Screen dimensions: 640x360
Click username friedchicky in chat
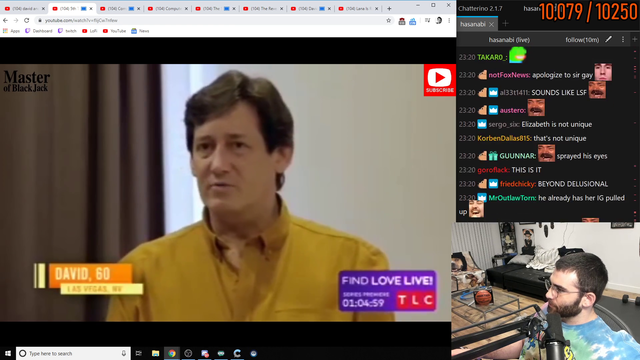pos(518,184)
